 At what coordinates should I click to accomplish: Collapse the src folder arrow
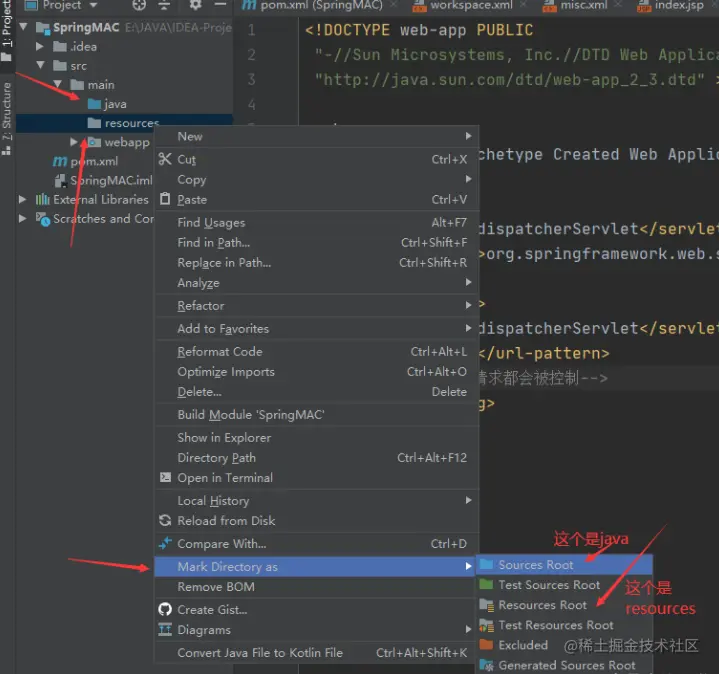(40, 66)
